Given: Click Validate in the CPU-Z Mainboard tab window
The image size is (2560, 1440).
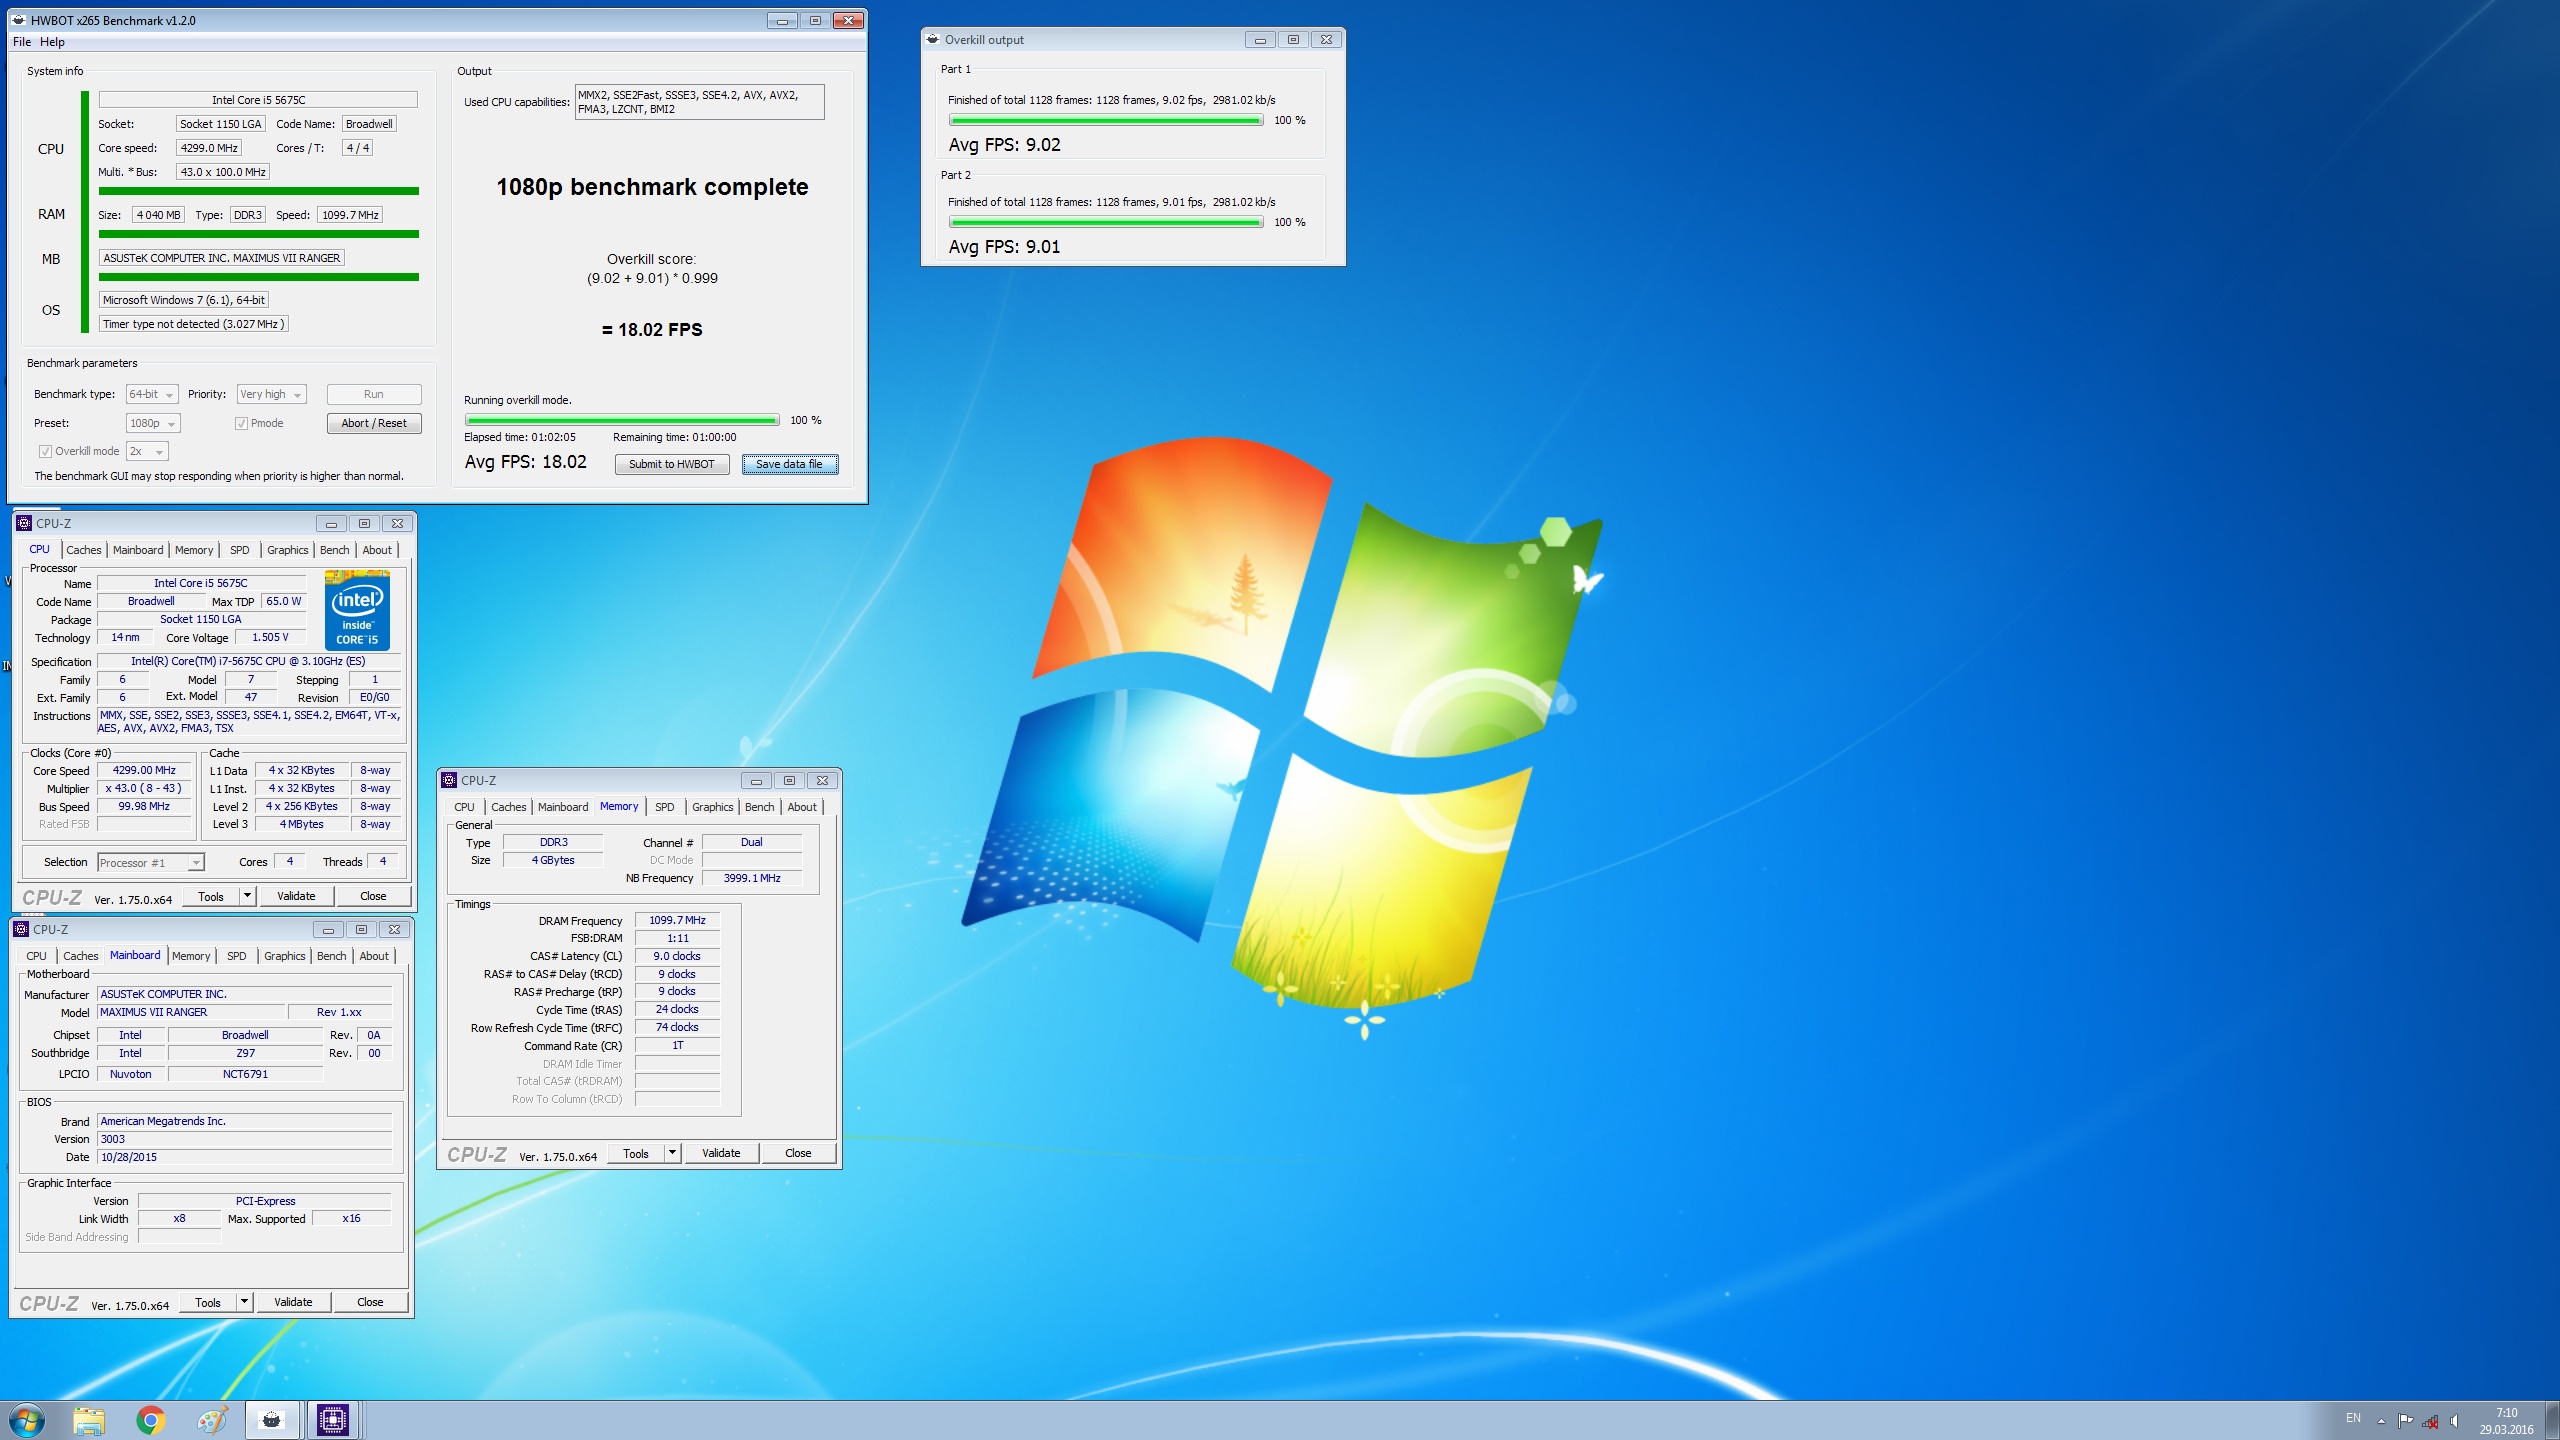Looking at the screenshot, I should 293,1302.
